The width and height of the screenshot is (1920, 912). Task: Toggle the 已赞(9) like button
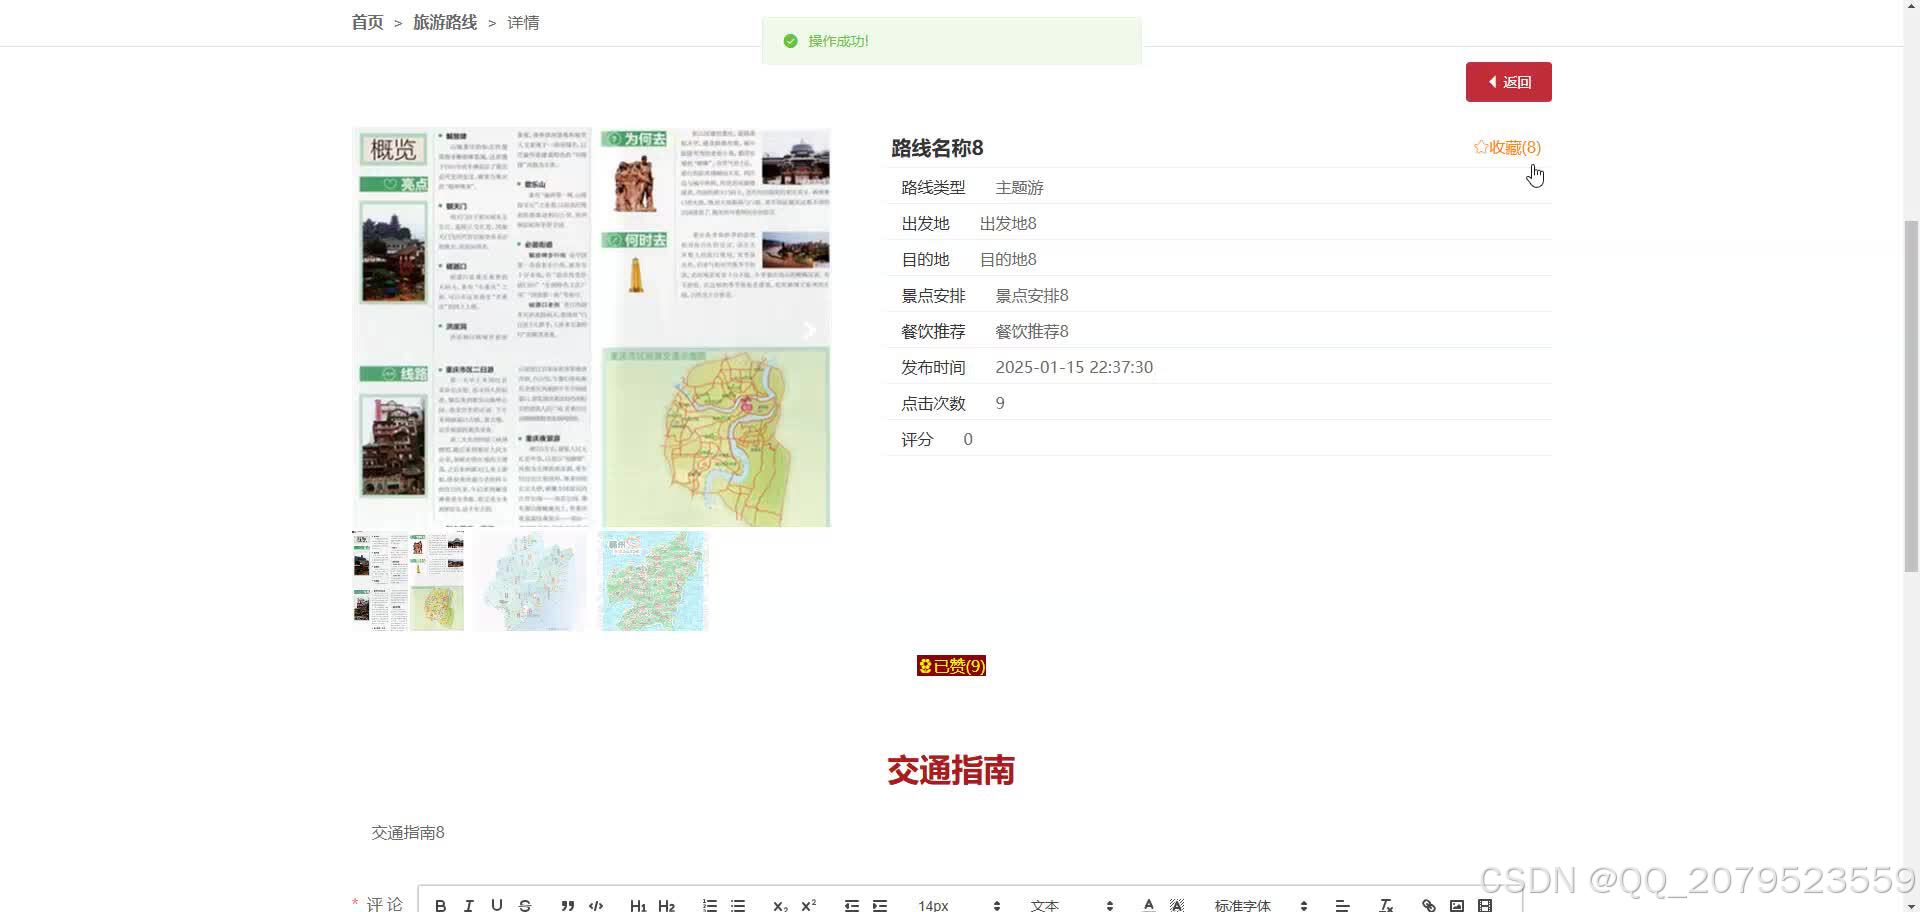(x=951, y=665)
